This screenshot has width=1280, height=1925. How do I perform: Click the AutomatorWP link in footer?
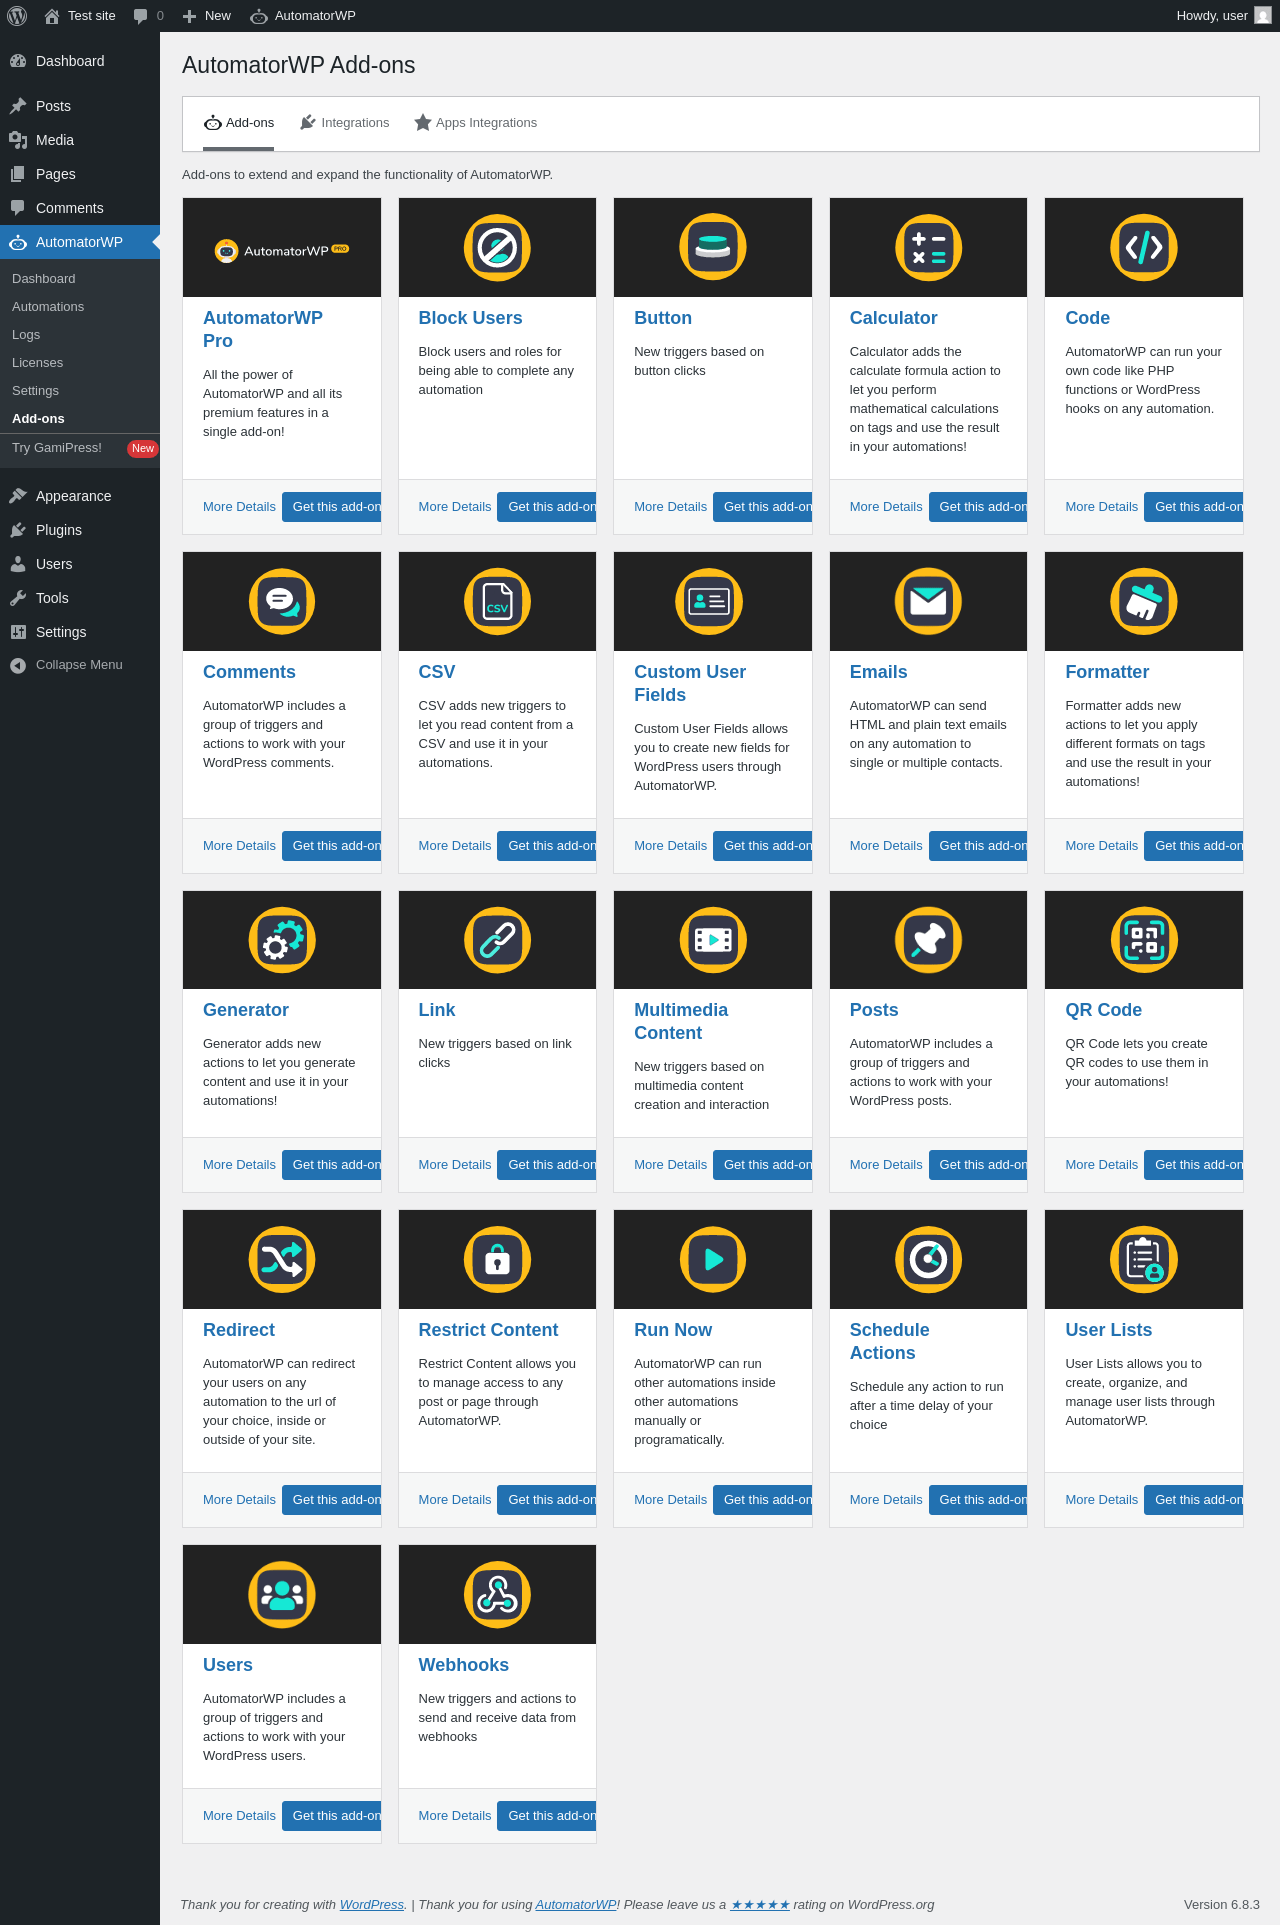576,1905
